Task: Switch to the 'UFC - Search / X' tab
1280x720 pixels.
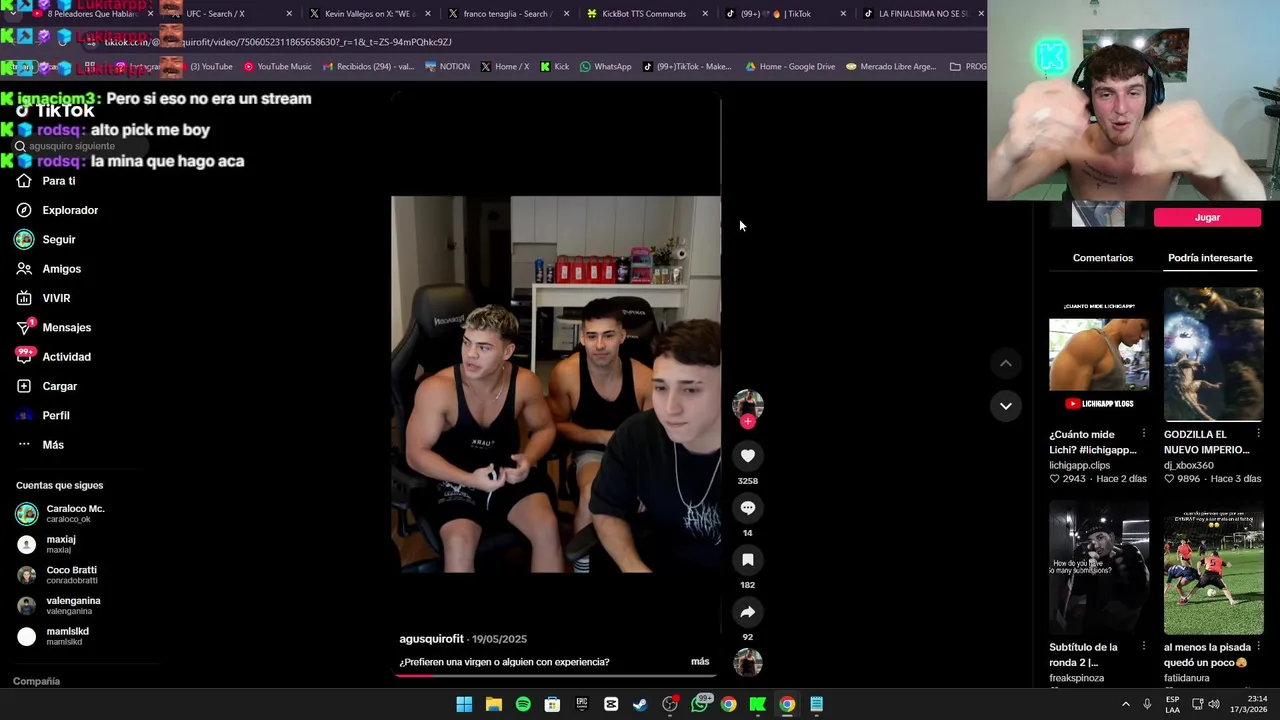Action: coord(228,14)
